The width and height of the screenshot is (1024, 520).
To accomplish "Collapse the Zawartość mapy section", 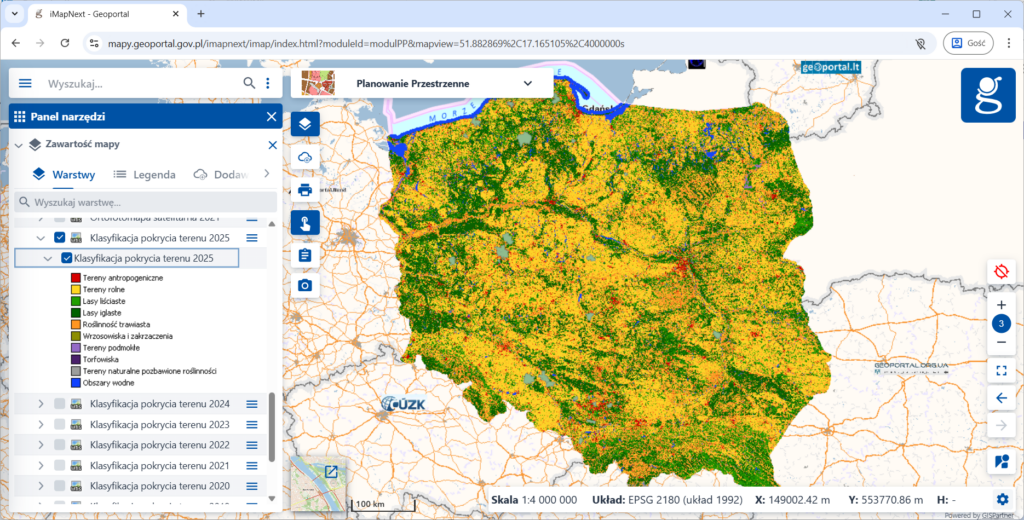I will coord(17,145).
